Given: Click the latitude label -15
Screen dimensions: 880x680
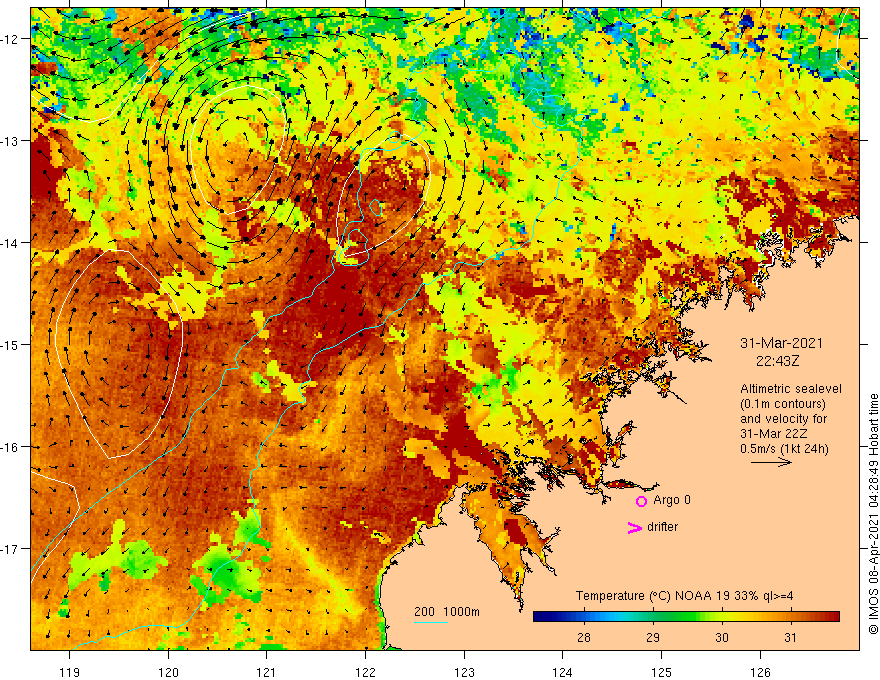Looking at the screenshot, I should 10,345.
